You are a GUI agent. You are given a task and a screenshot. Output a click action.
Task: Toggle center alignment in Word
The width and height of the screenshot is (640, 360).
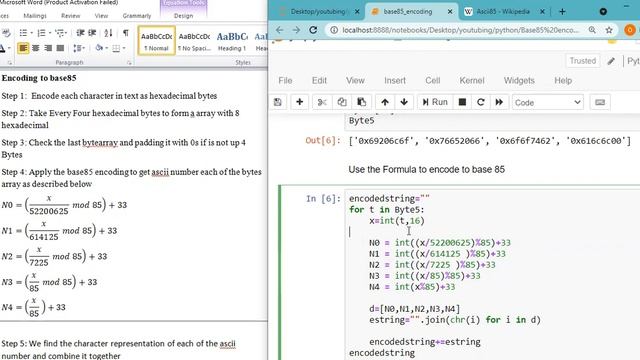pos(36,48)
